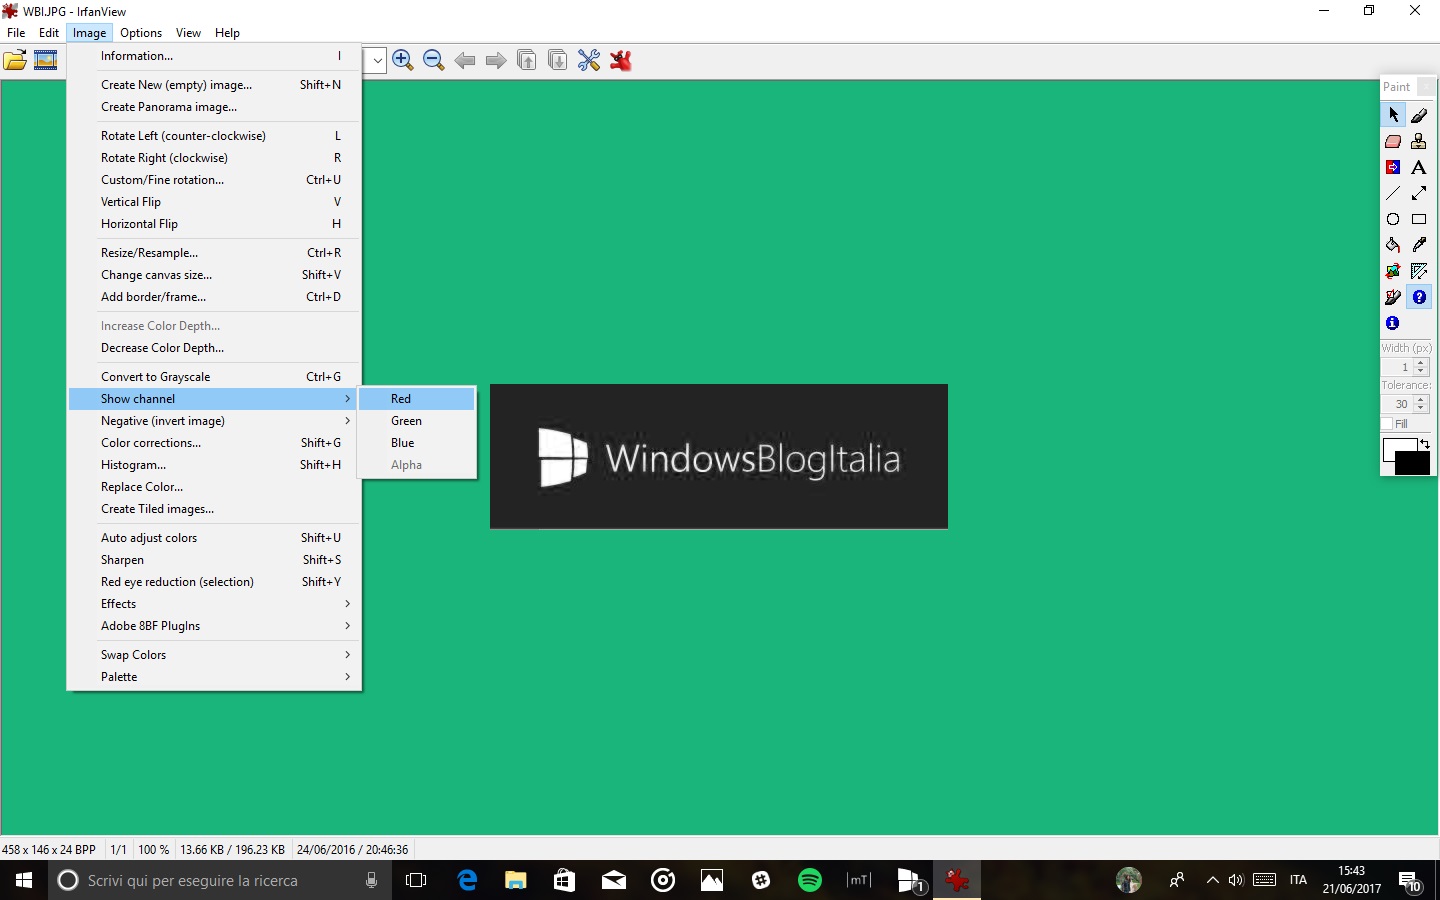This screenshot has width=1440, height=900.
Task: Select Convert to Grayscale
Action: coord(214,377)
